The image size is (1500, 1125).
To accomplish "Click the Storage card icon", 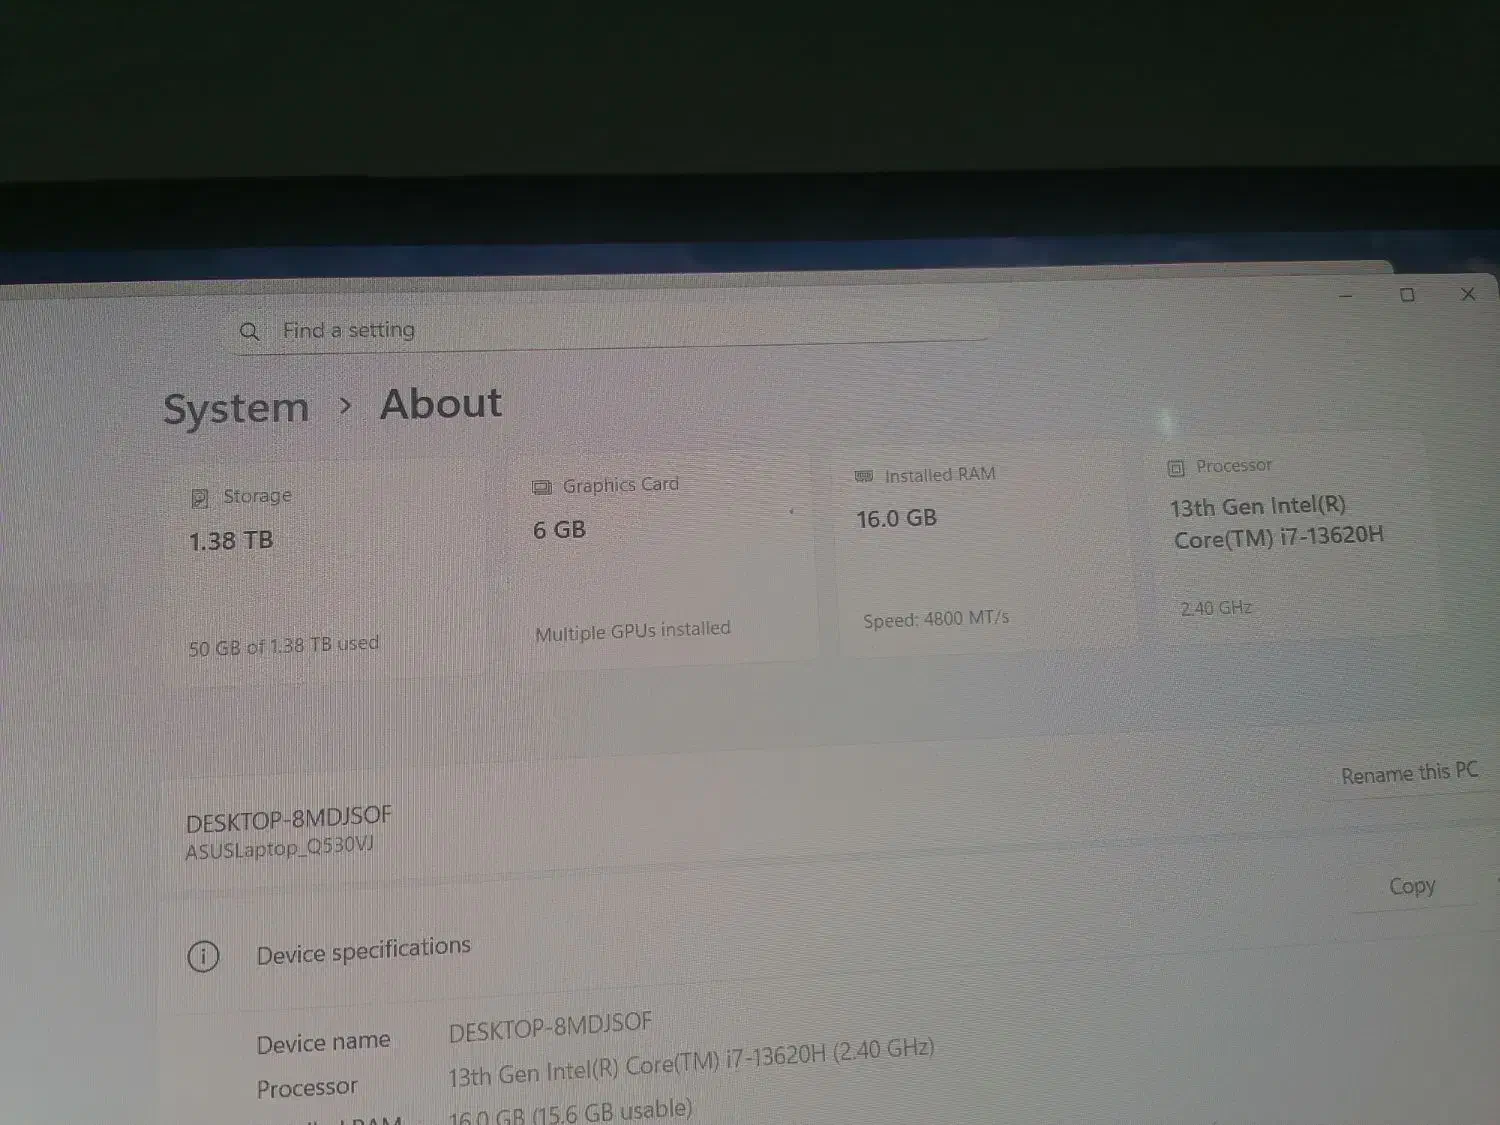I will (x=200, y=498).
